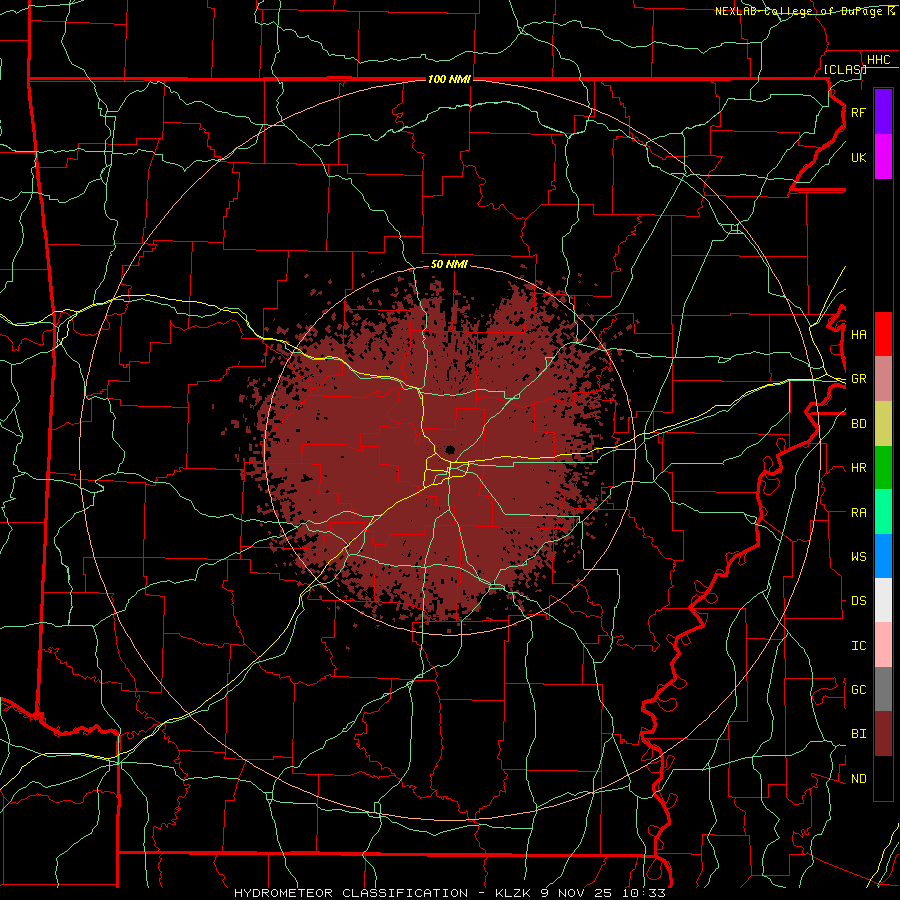Click the [CLAS] units label
The image size is (900, 900).
(845, 69)
